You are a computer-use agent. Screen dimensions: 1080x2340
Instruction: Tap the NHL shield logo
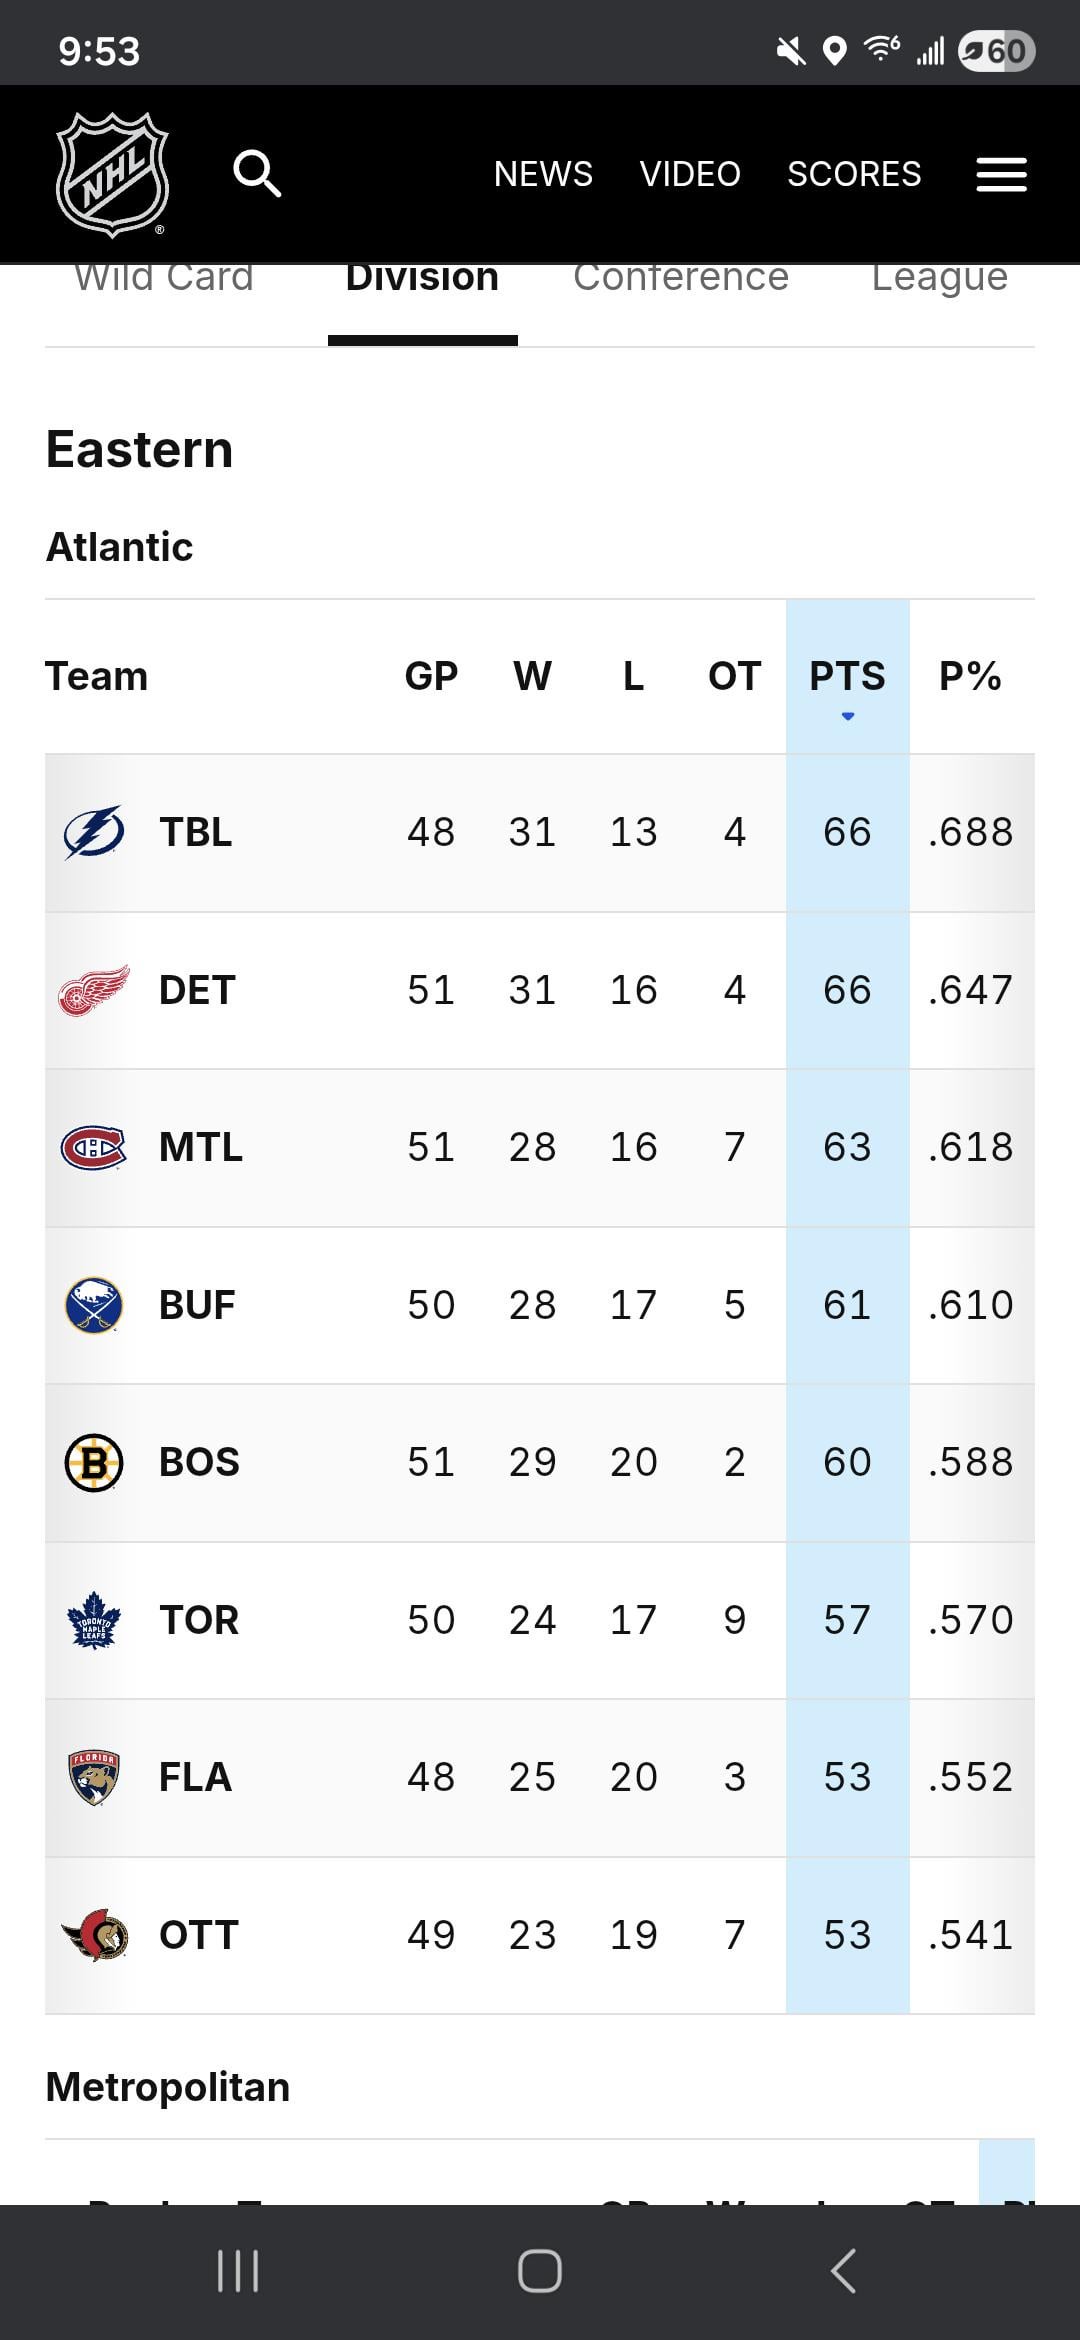(112, 175)
